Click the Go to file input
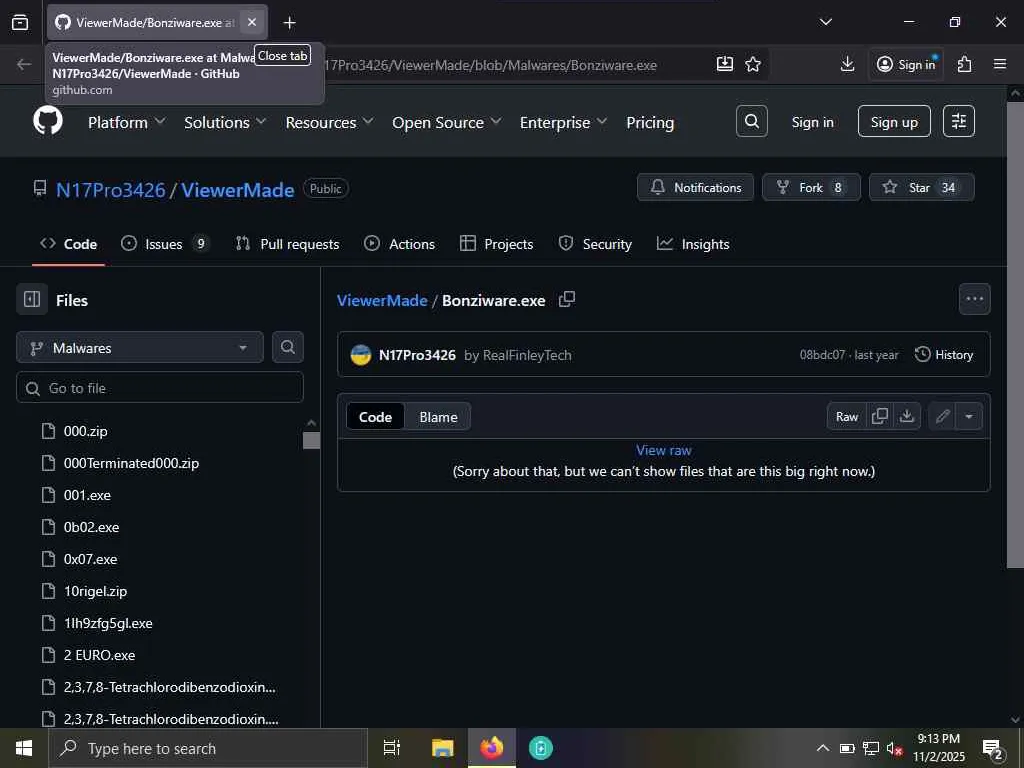This screenshot has width=1024, height=768. tap(160, 388)
